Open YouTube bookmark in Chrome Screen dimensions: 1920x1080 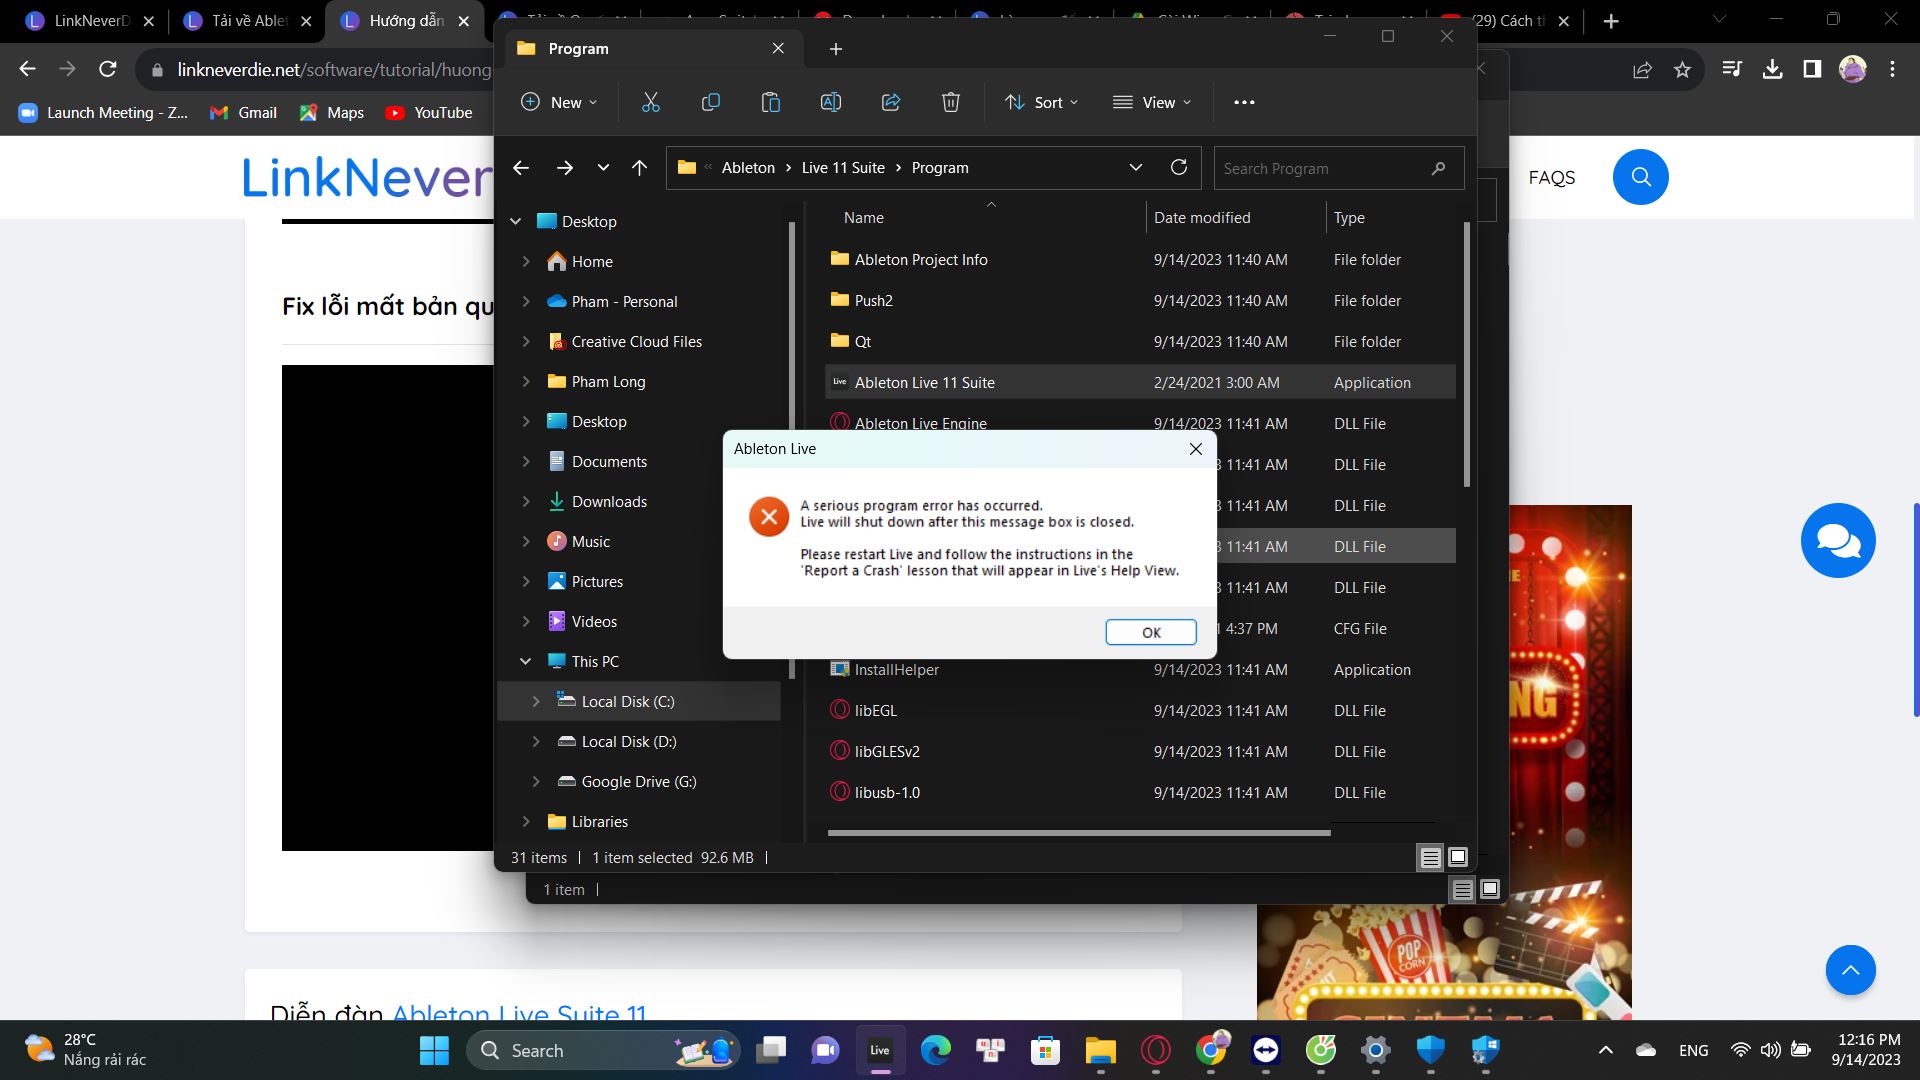pos(429,113)
